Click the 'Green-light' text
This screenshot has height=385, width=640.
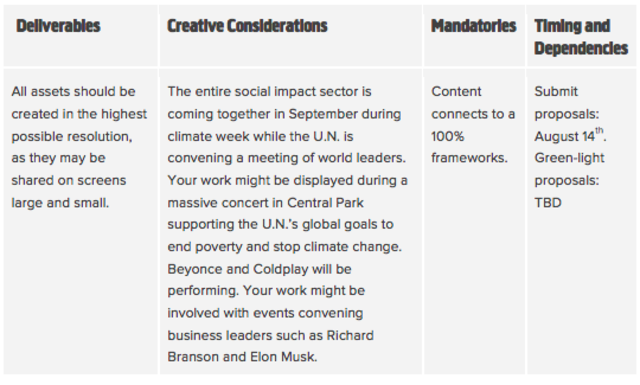click(569, 158)
